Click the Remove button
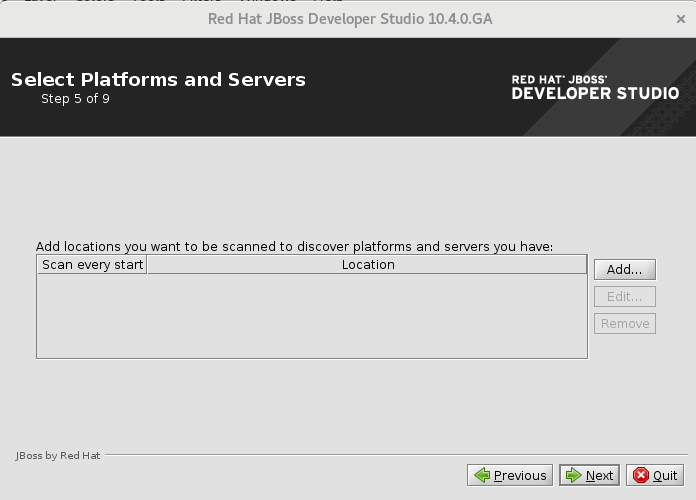 coord(625,324)
